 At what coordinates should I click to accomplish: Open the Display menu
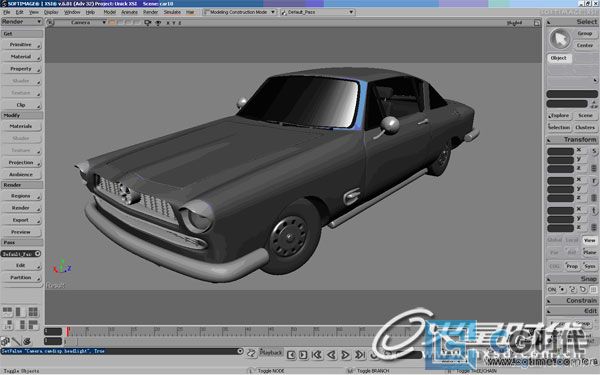point(51,12)
